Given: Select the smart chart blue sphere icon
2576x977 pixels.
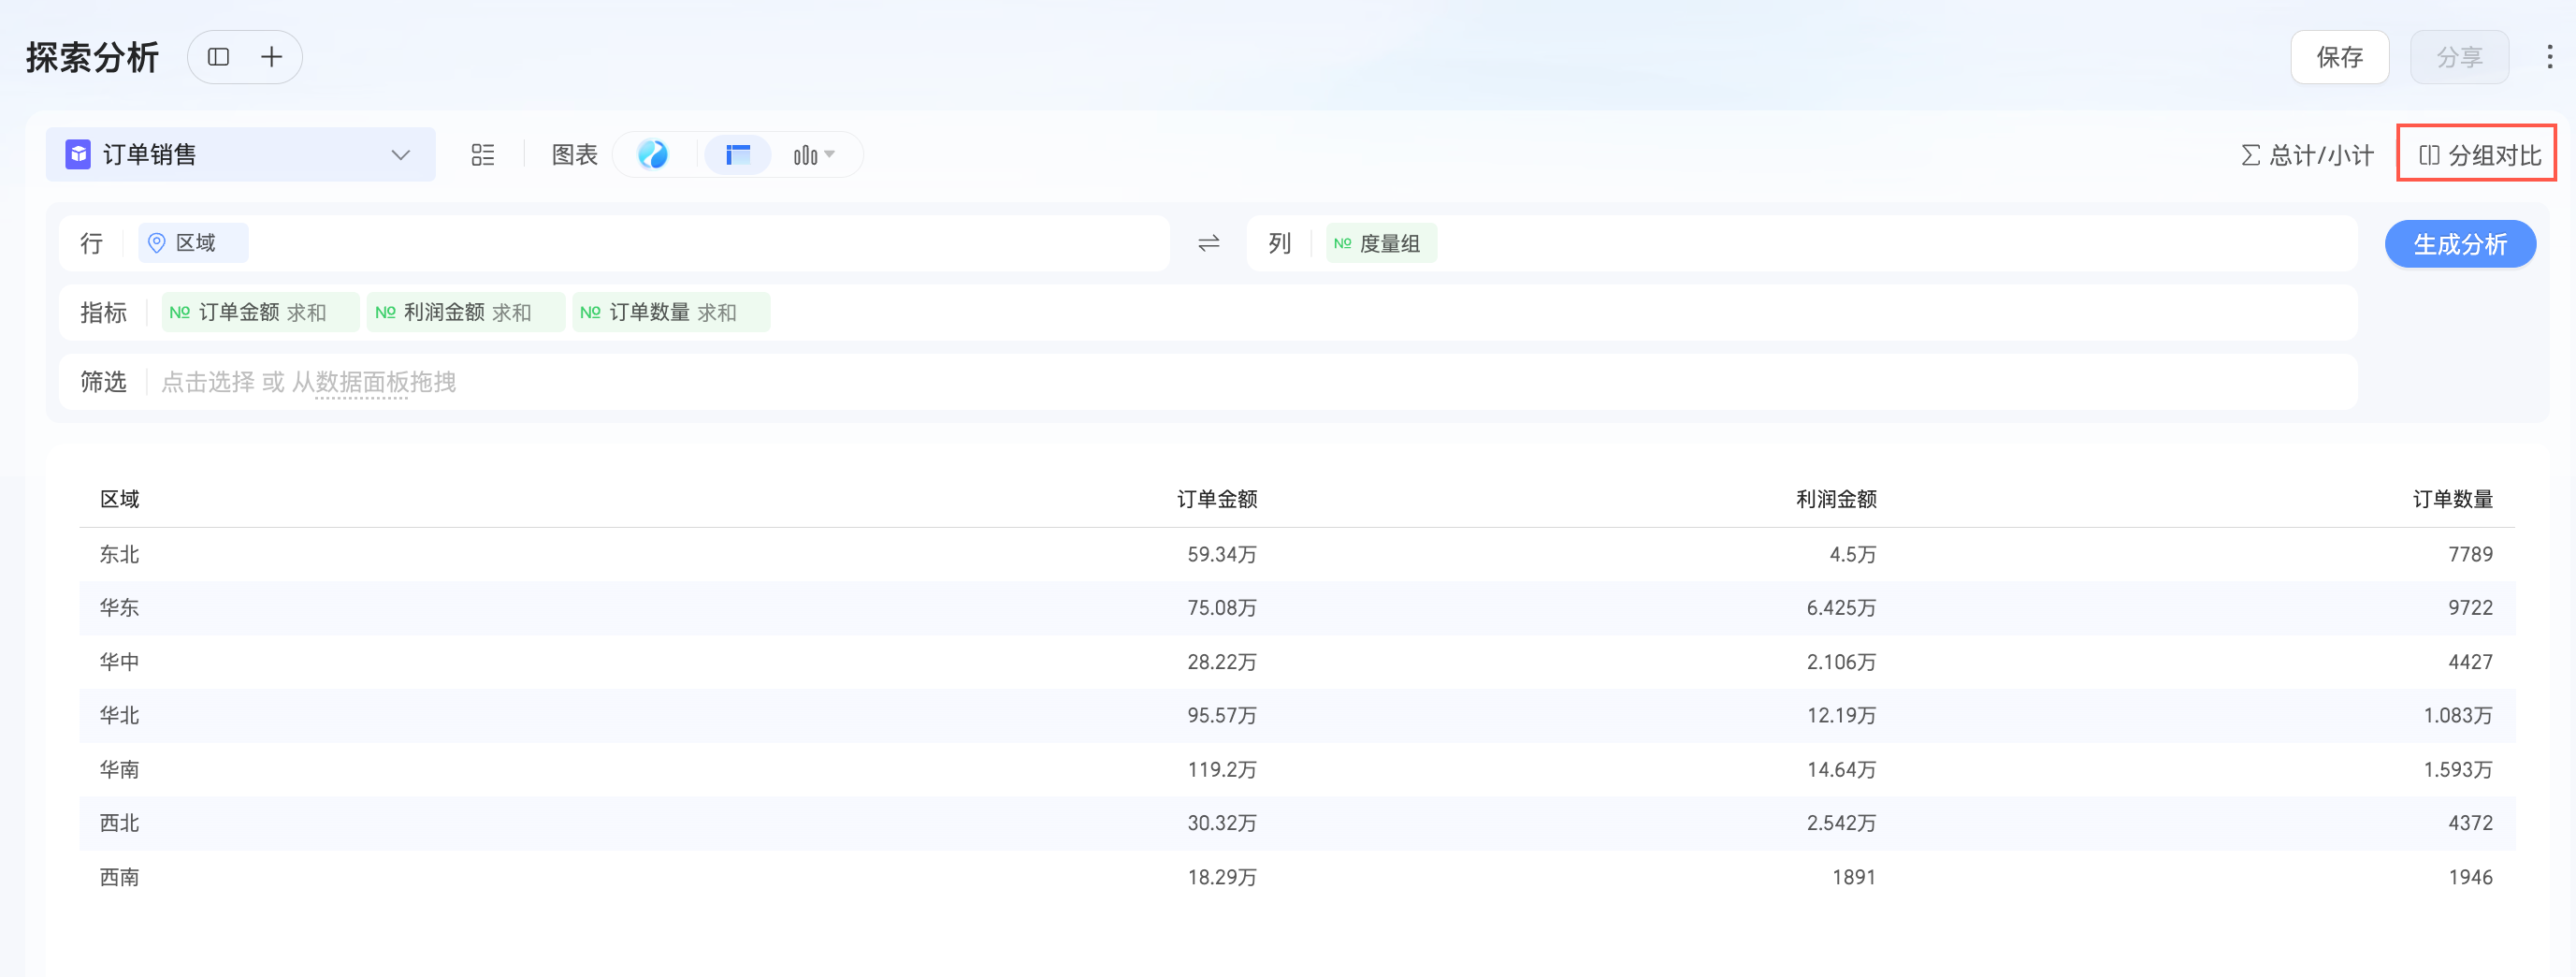Looking at the screenshot, I should 653,155.
